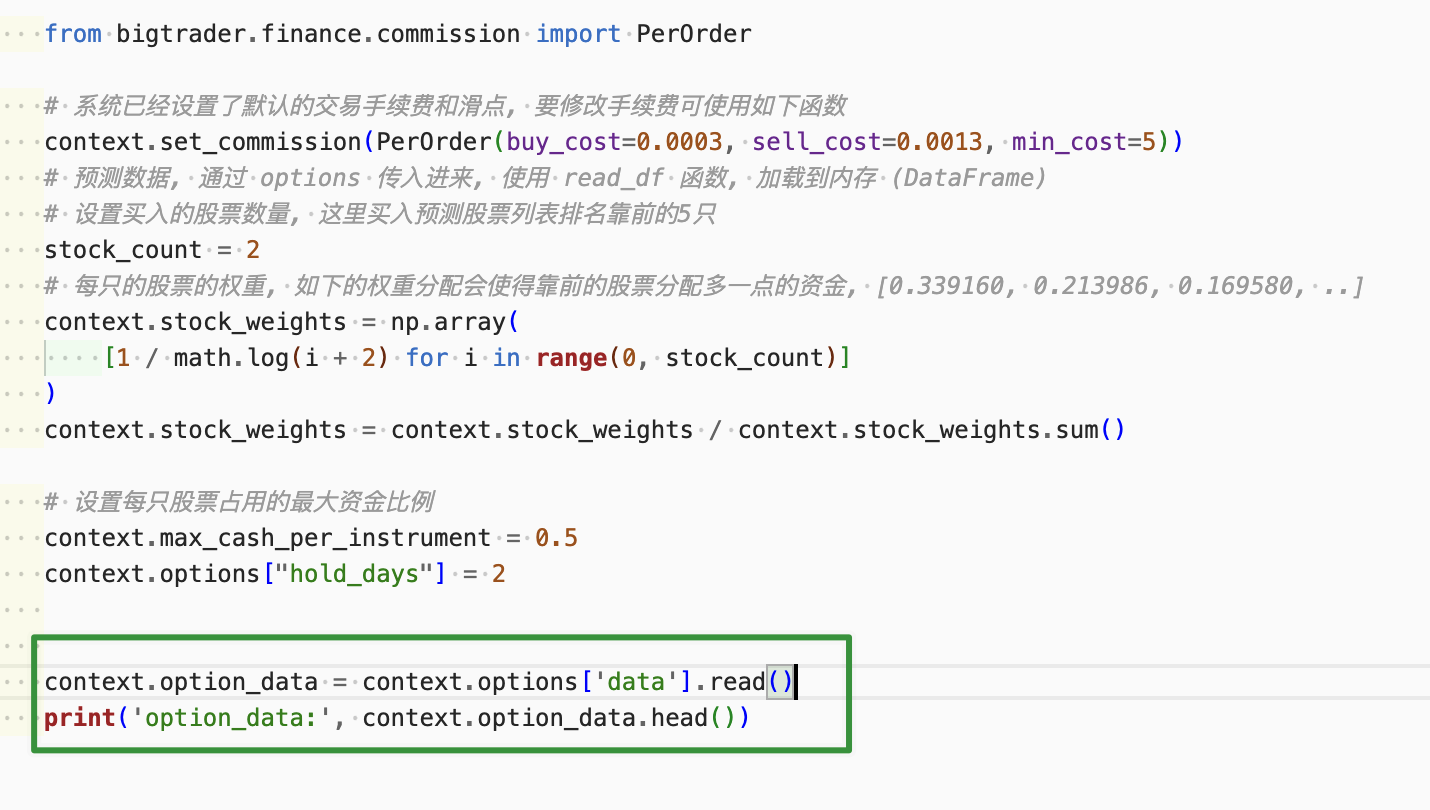Place cursor after the read() call
Image resolution: width=1430 pixels, height=810 pixels.
[795, 682]
